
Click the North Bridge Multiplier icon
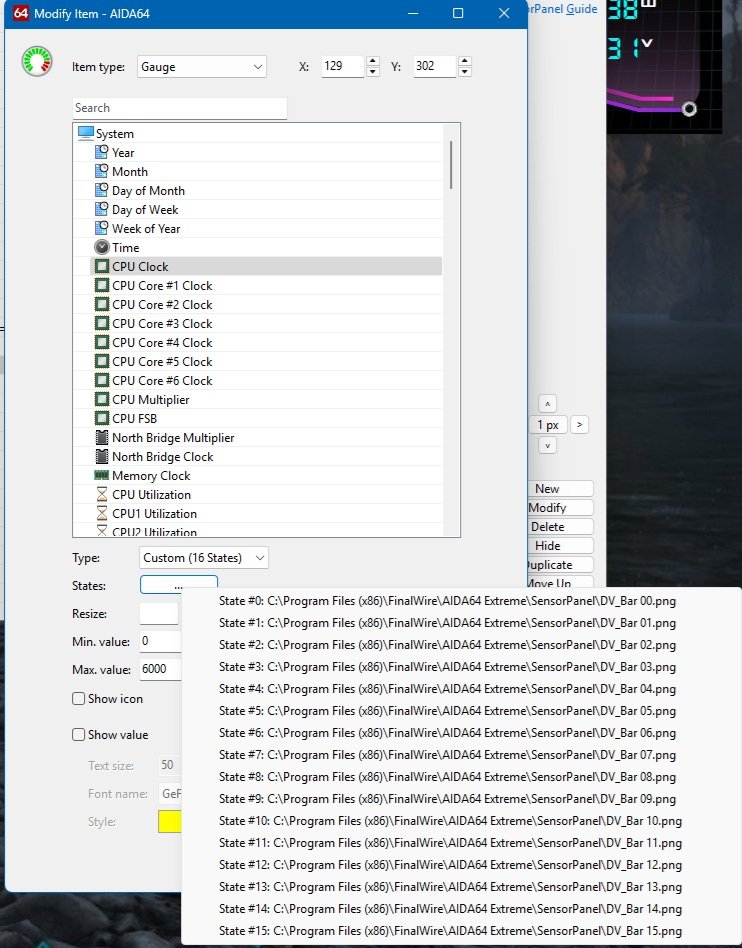pos(102,437)
